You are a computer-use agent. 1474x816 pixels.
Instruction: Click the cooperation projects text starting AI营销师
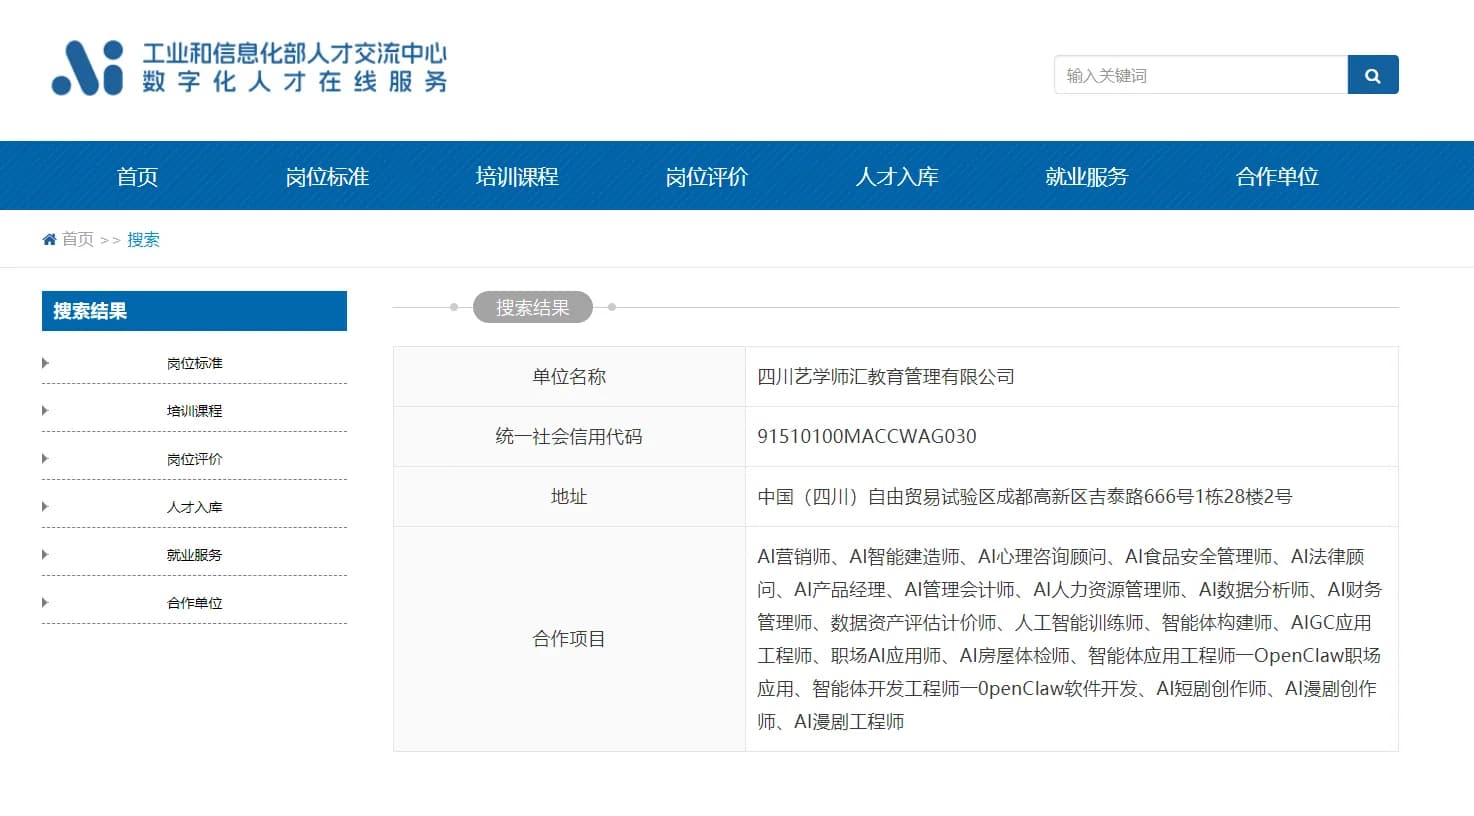1069,639
